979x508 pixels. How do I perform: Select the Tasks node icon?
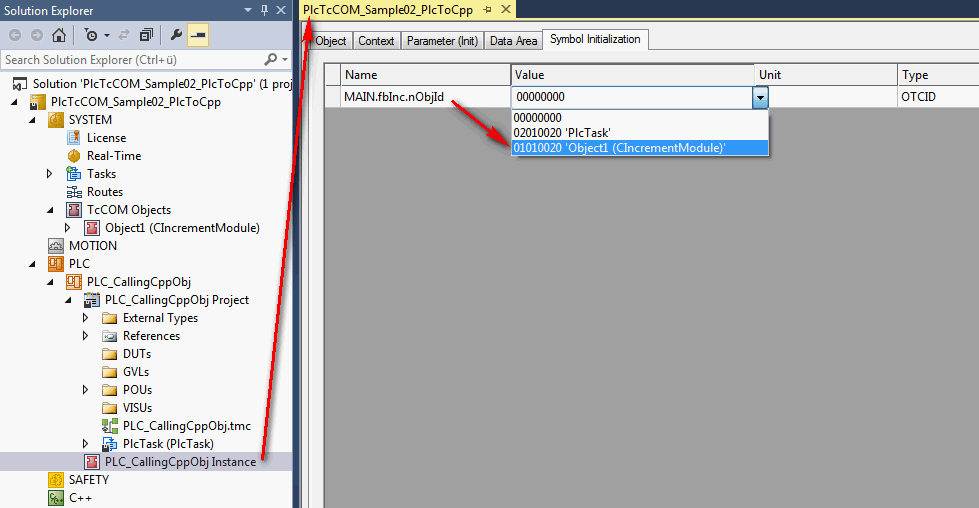pyautogui.click(x=74, y=174)
